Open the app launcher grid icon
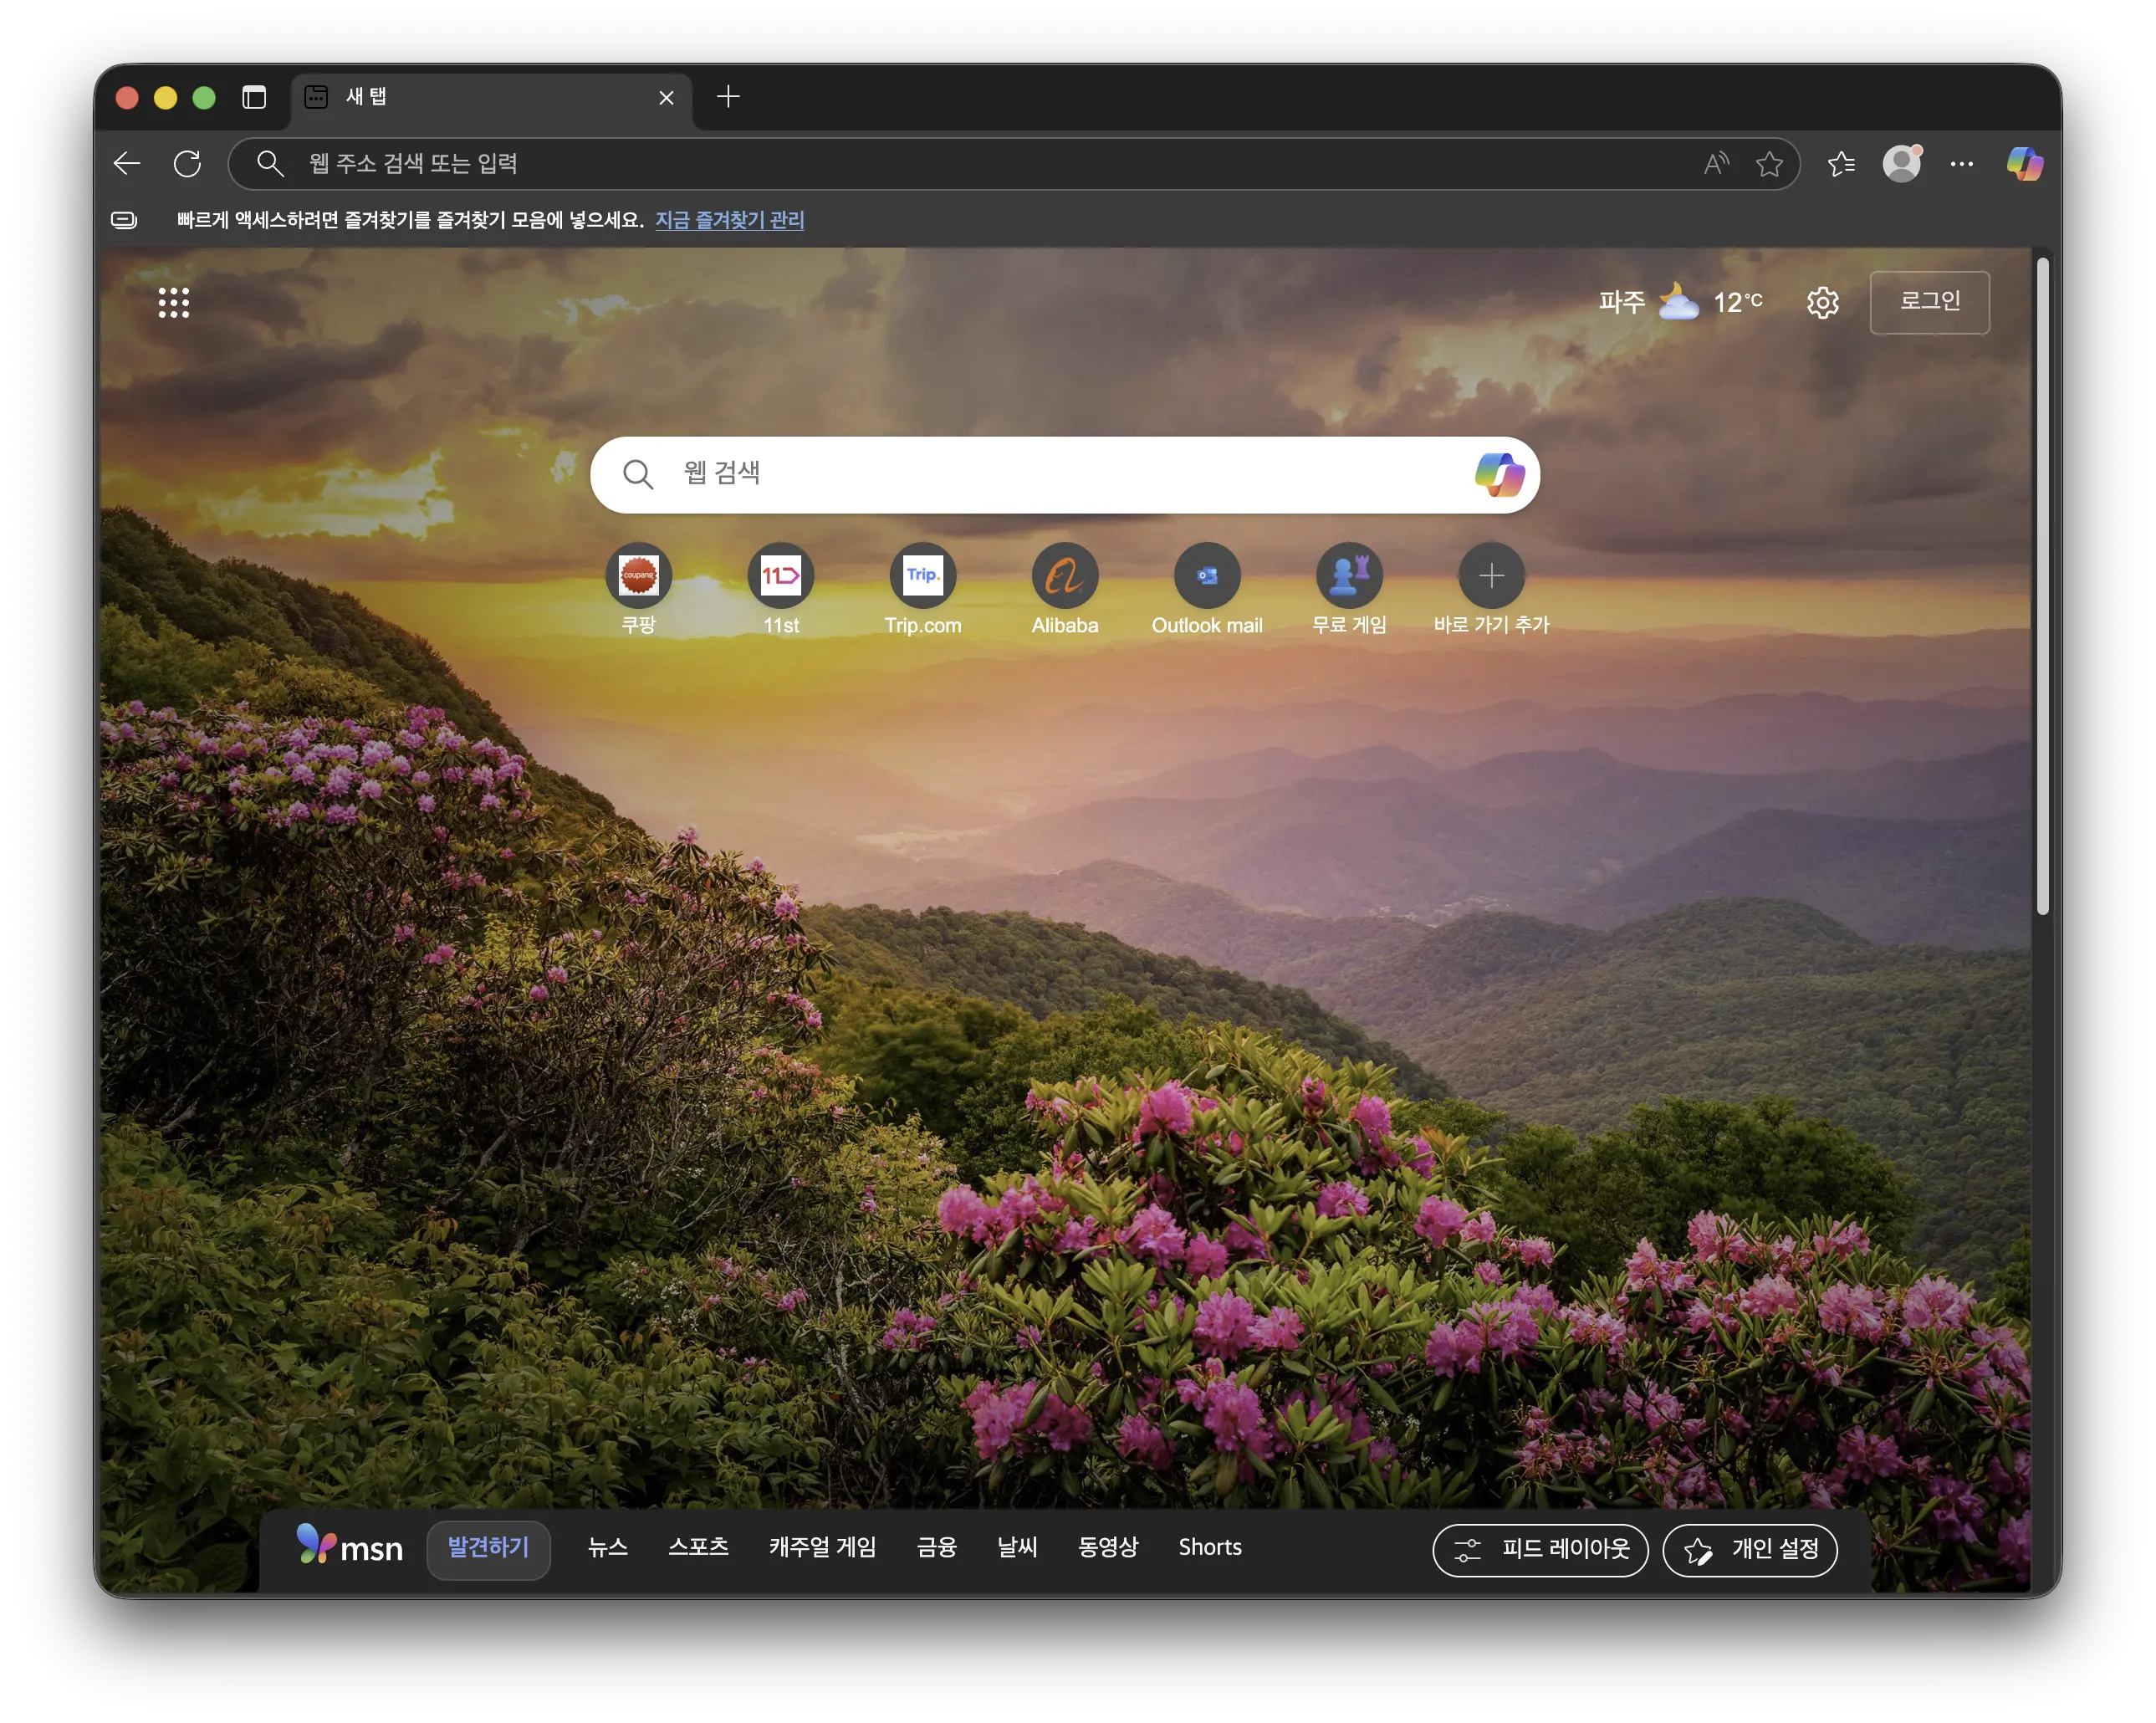2156x1723 pixels. (176, 302)
